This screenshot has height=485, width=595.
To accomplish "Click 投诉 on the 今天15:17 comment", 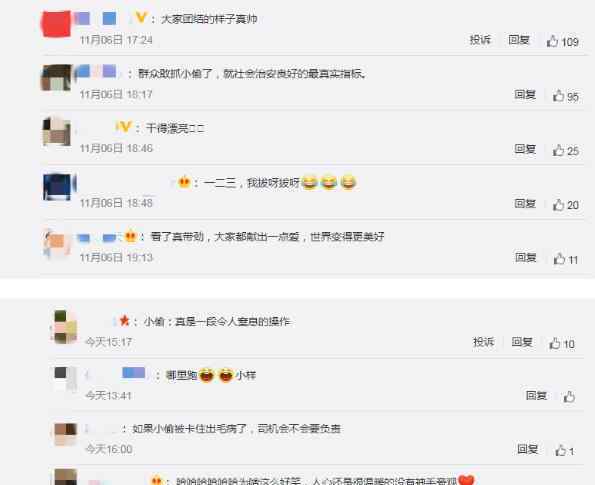I will tap(483, 342).
